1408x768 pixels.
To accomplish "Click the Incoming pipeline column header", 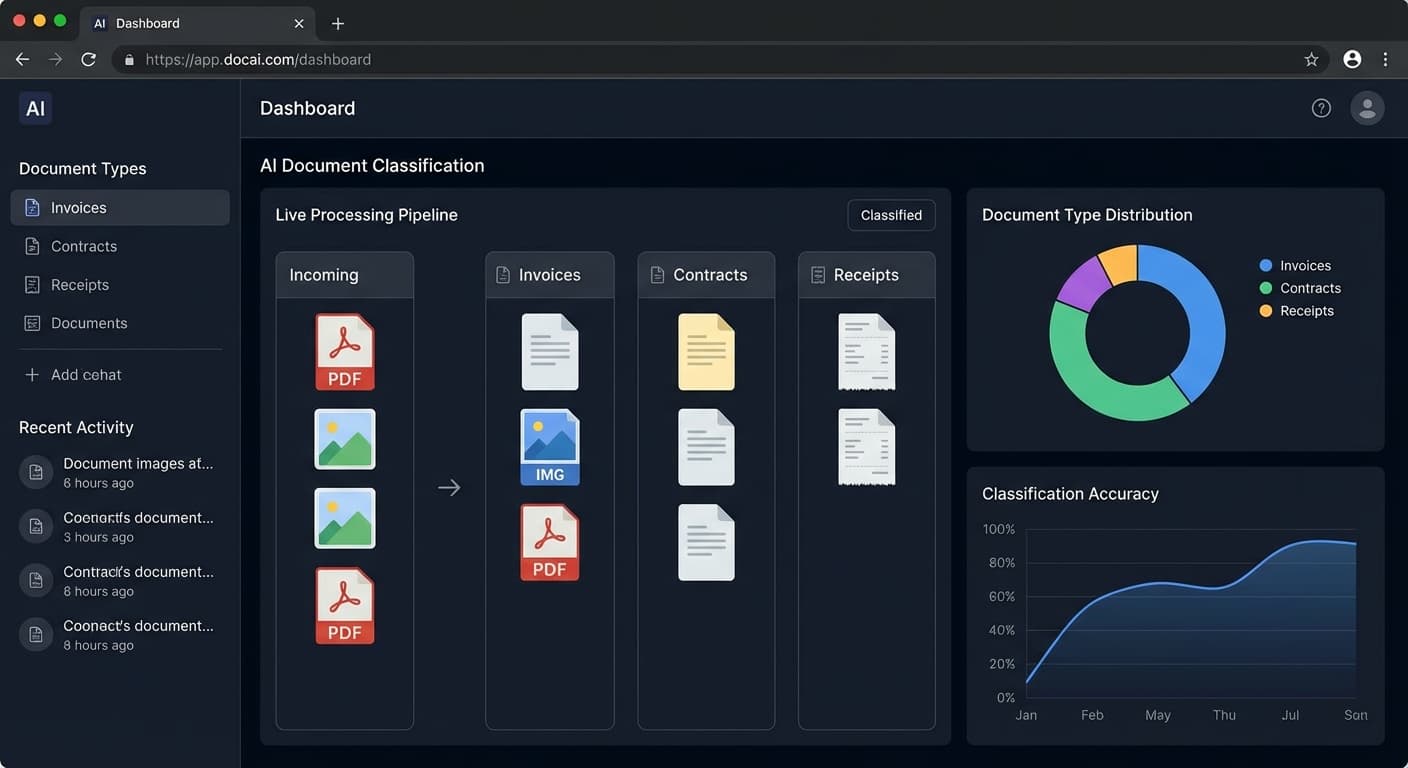I will (x=345, y=275).
